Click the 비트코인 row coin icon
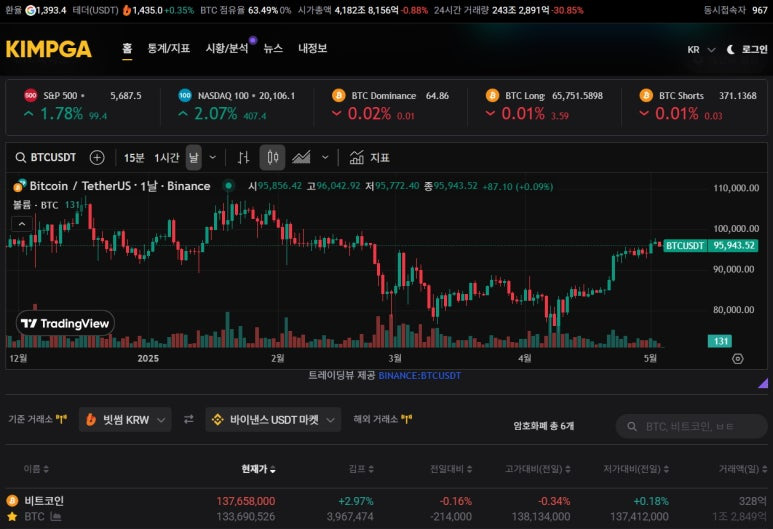Viewport: 773px width, 529px height. [12, 501]
